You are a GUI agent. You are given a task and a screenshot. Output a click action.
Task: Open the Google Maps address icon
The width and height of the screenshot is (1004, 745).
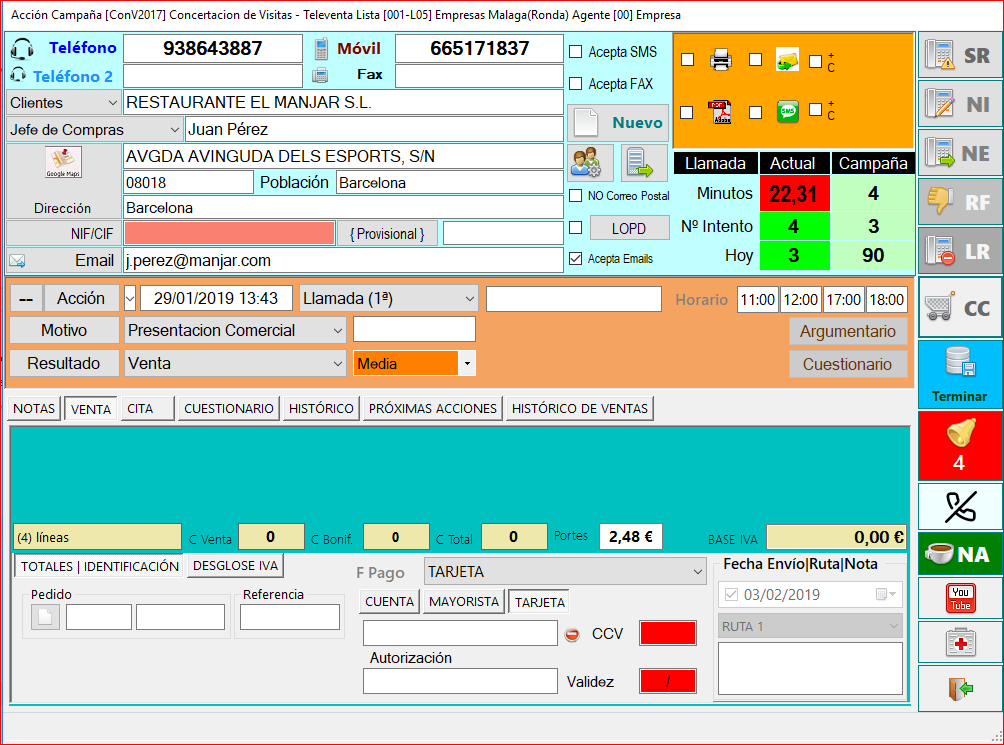tap(63, 162)
